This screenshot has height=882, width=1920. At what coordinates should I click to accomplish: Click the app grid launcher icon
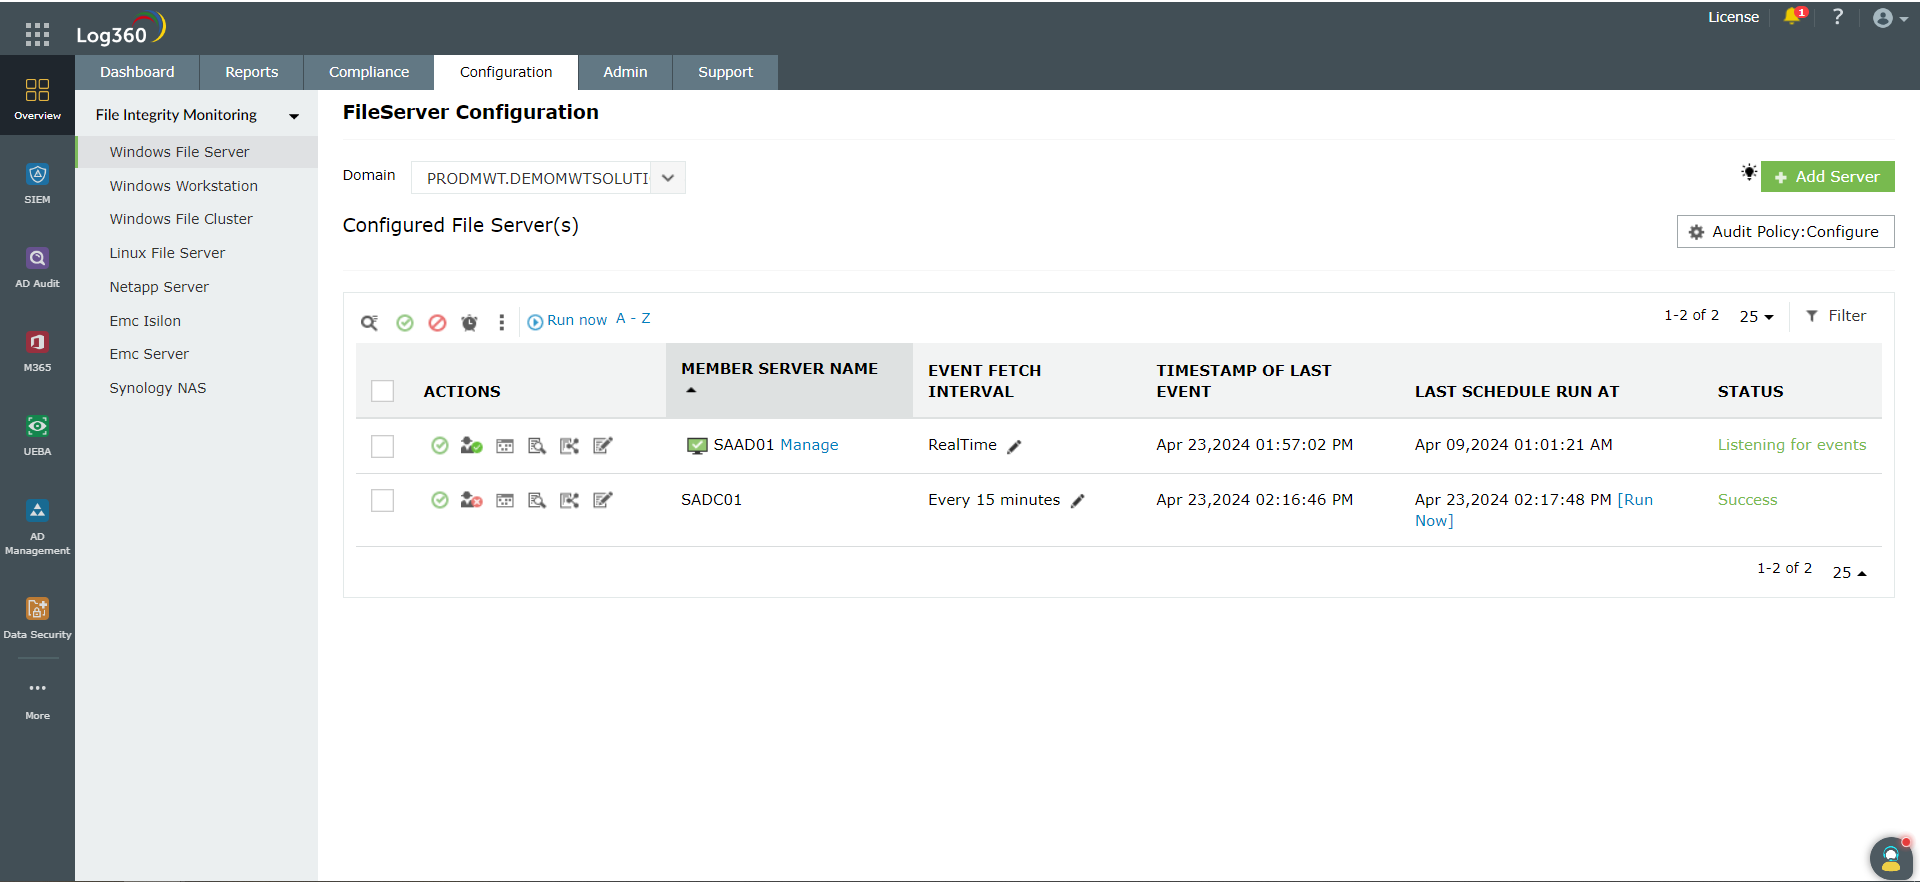(37, 35)
